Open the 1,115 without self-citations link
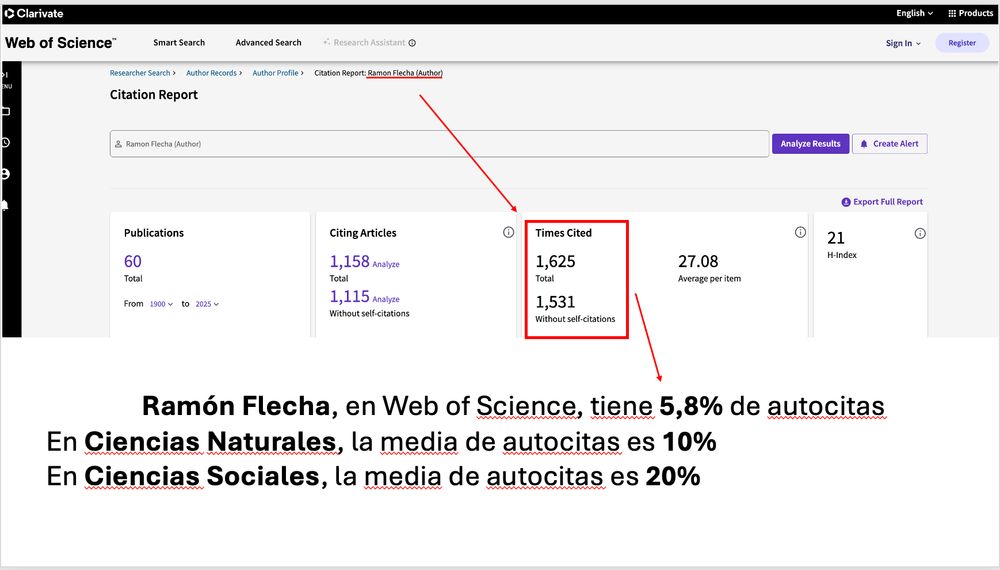Image resolution: width=1000 pixels, height=570 pixels. 349,296
